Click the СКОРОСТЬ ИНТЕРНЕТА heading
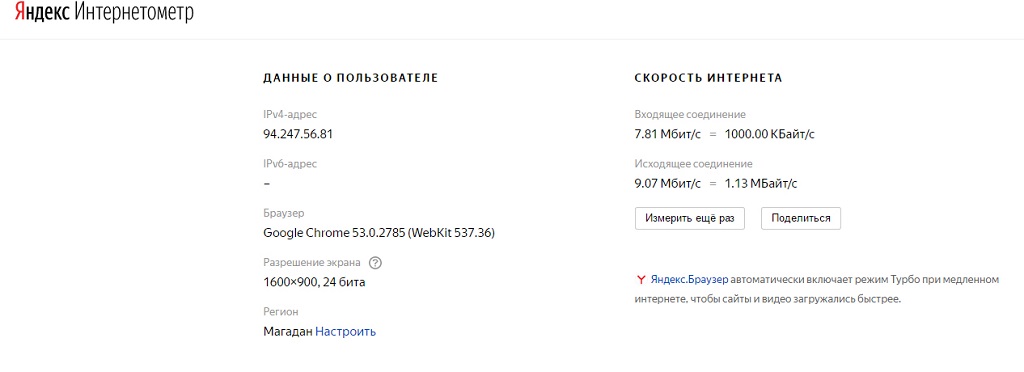 (x=709, y=78)
